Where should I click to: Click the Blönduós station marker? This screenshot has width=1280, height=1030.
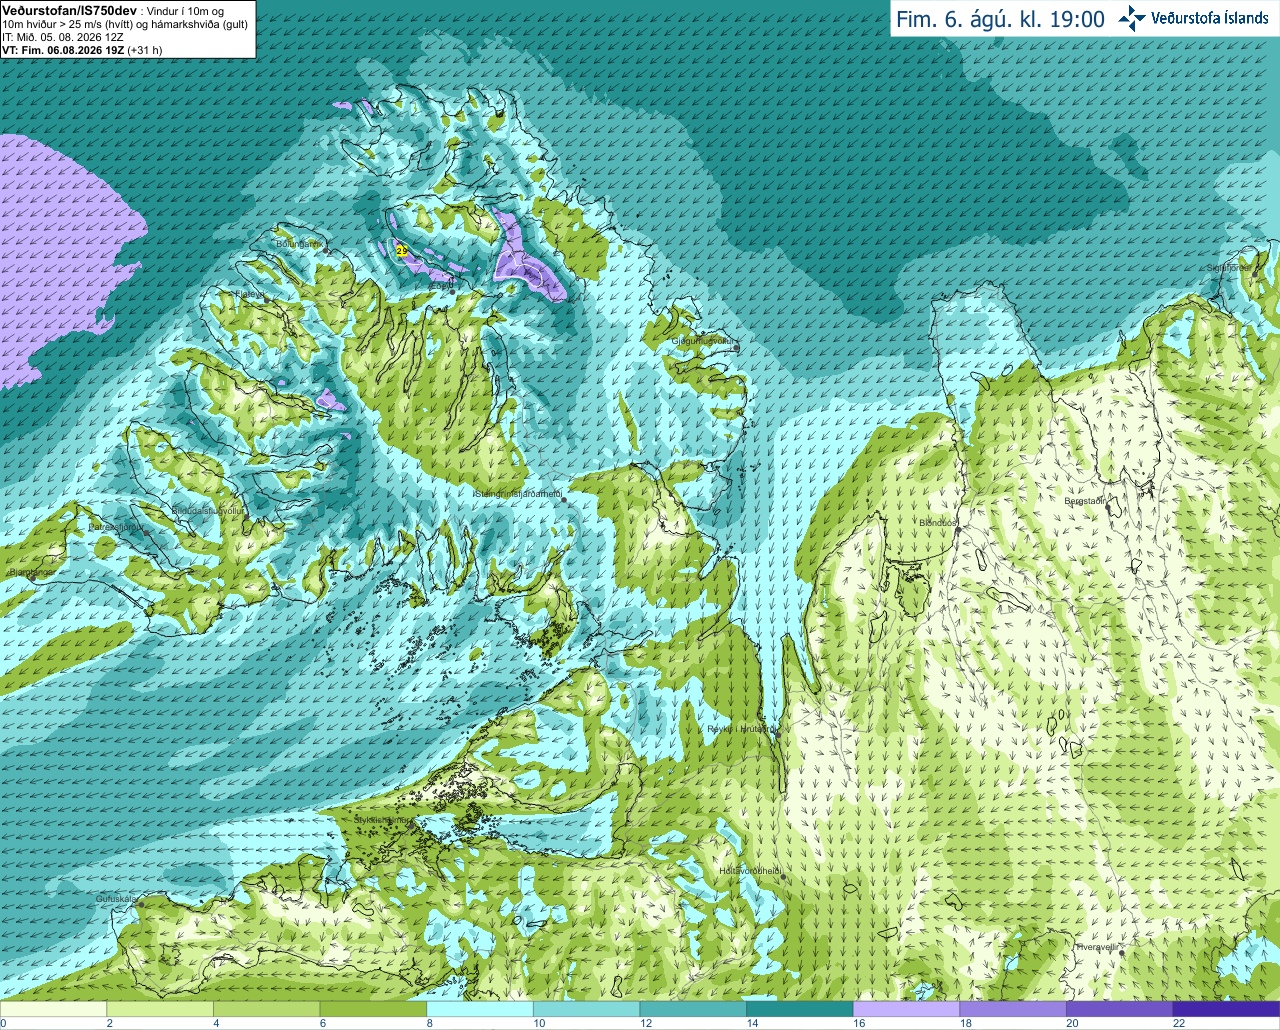(x=957, y=532)
